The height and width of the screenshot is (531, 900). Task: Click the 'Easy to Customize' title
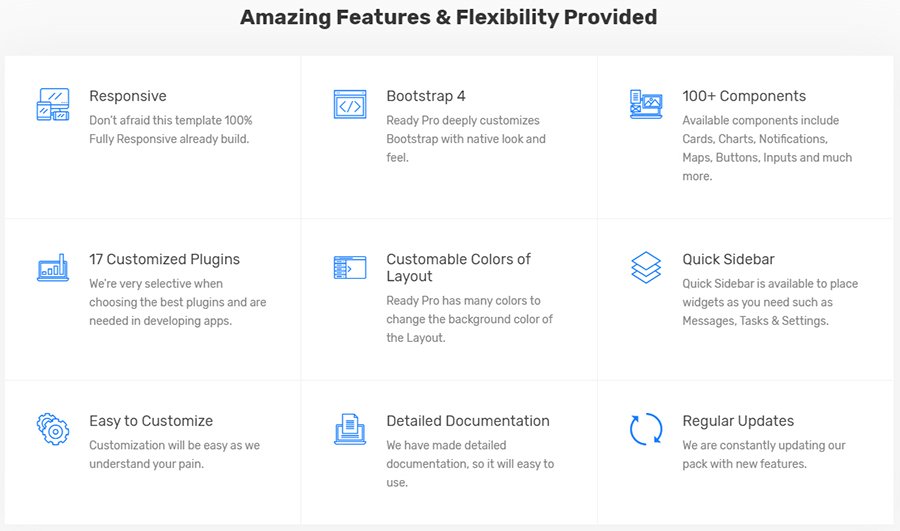[x=151, y=421]
